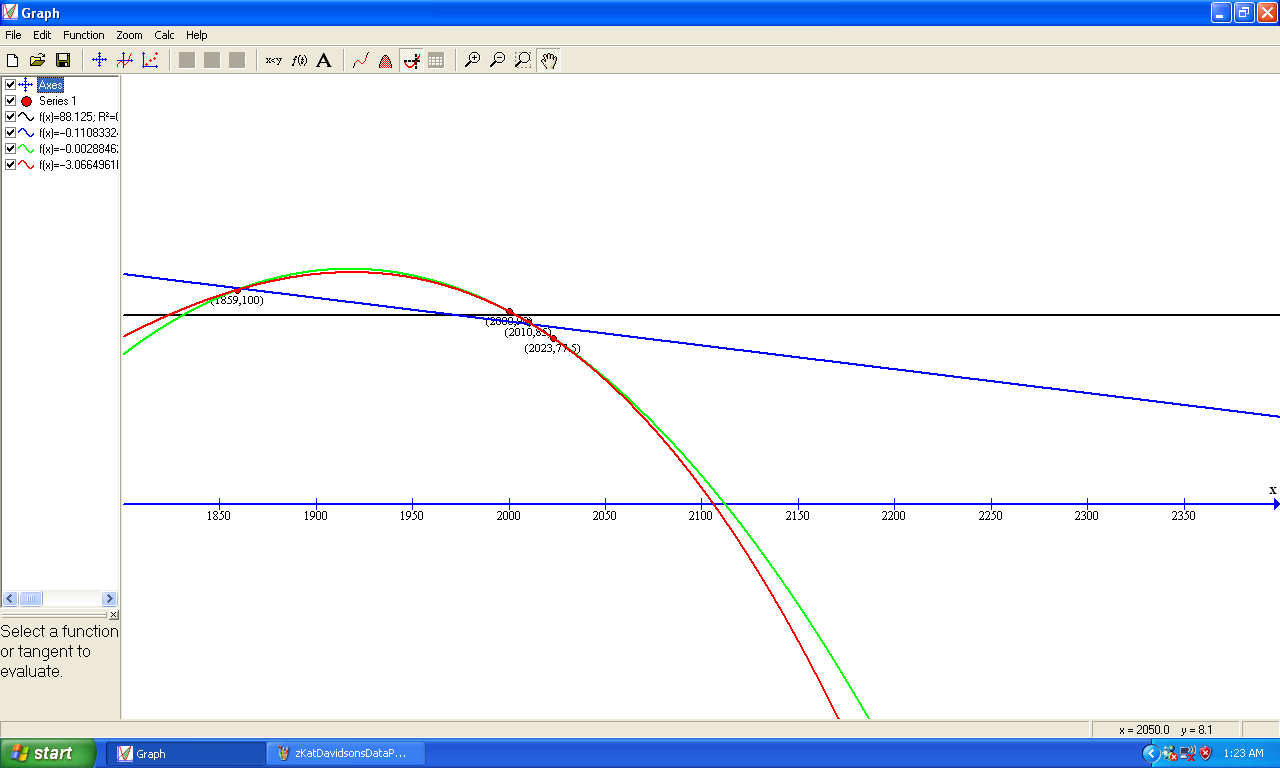The image size is (1280, 768).
Task: Insert the derivative f'(x) of a function
Action: [298, 60]
